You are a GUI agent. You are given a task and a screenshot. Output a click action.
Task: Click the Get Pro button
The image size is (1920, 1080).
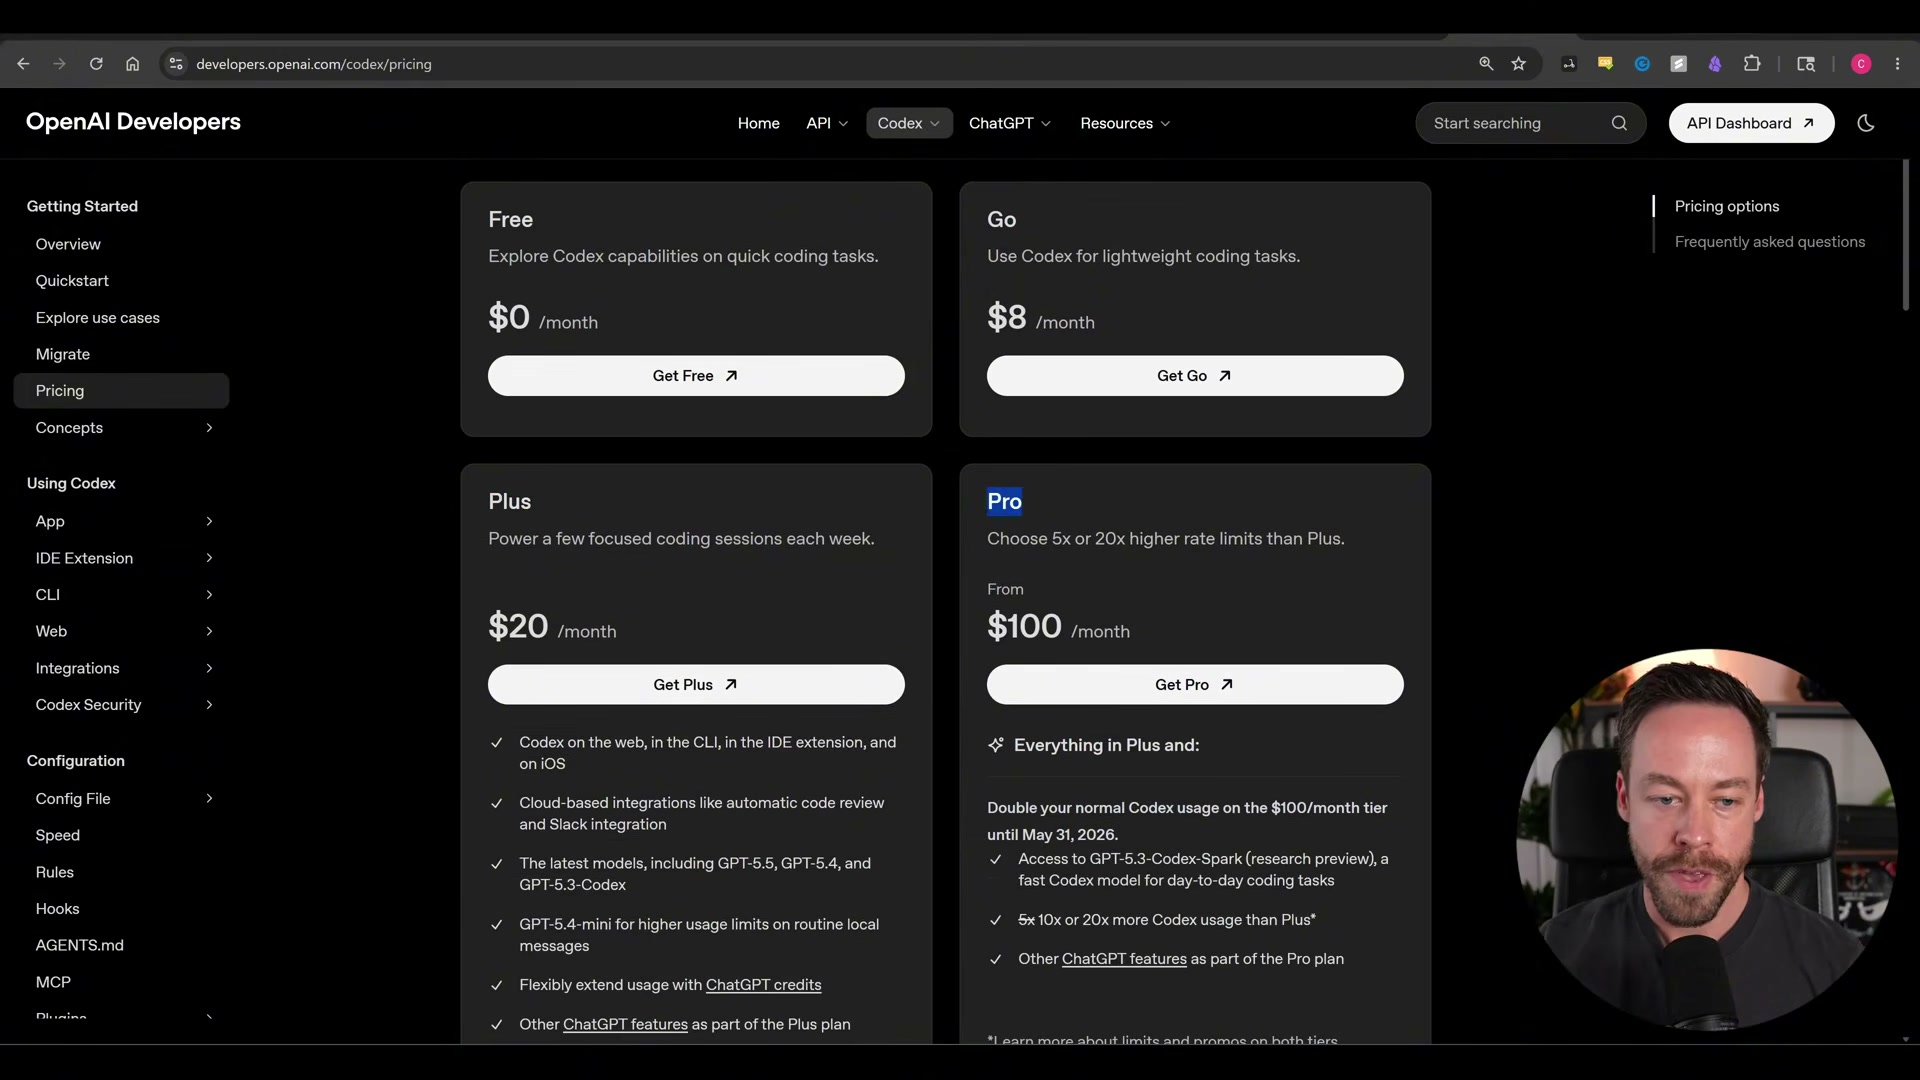(1195, 685)
